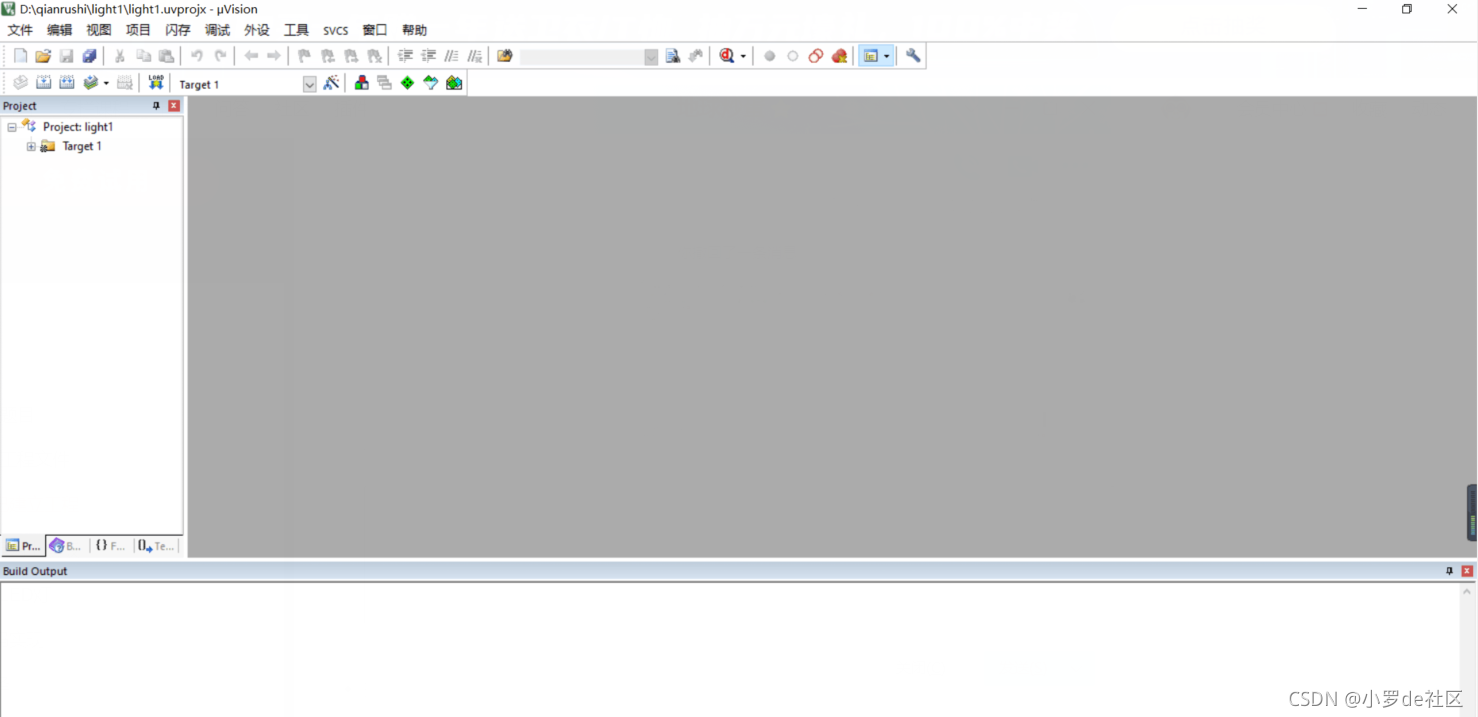Collapse the Project: light1 tree node
This screenshot has width=1478, height=717.
pyautogui.click(x=12, y=127)
